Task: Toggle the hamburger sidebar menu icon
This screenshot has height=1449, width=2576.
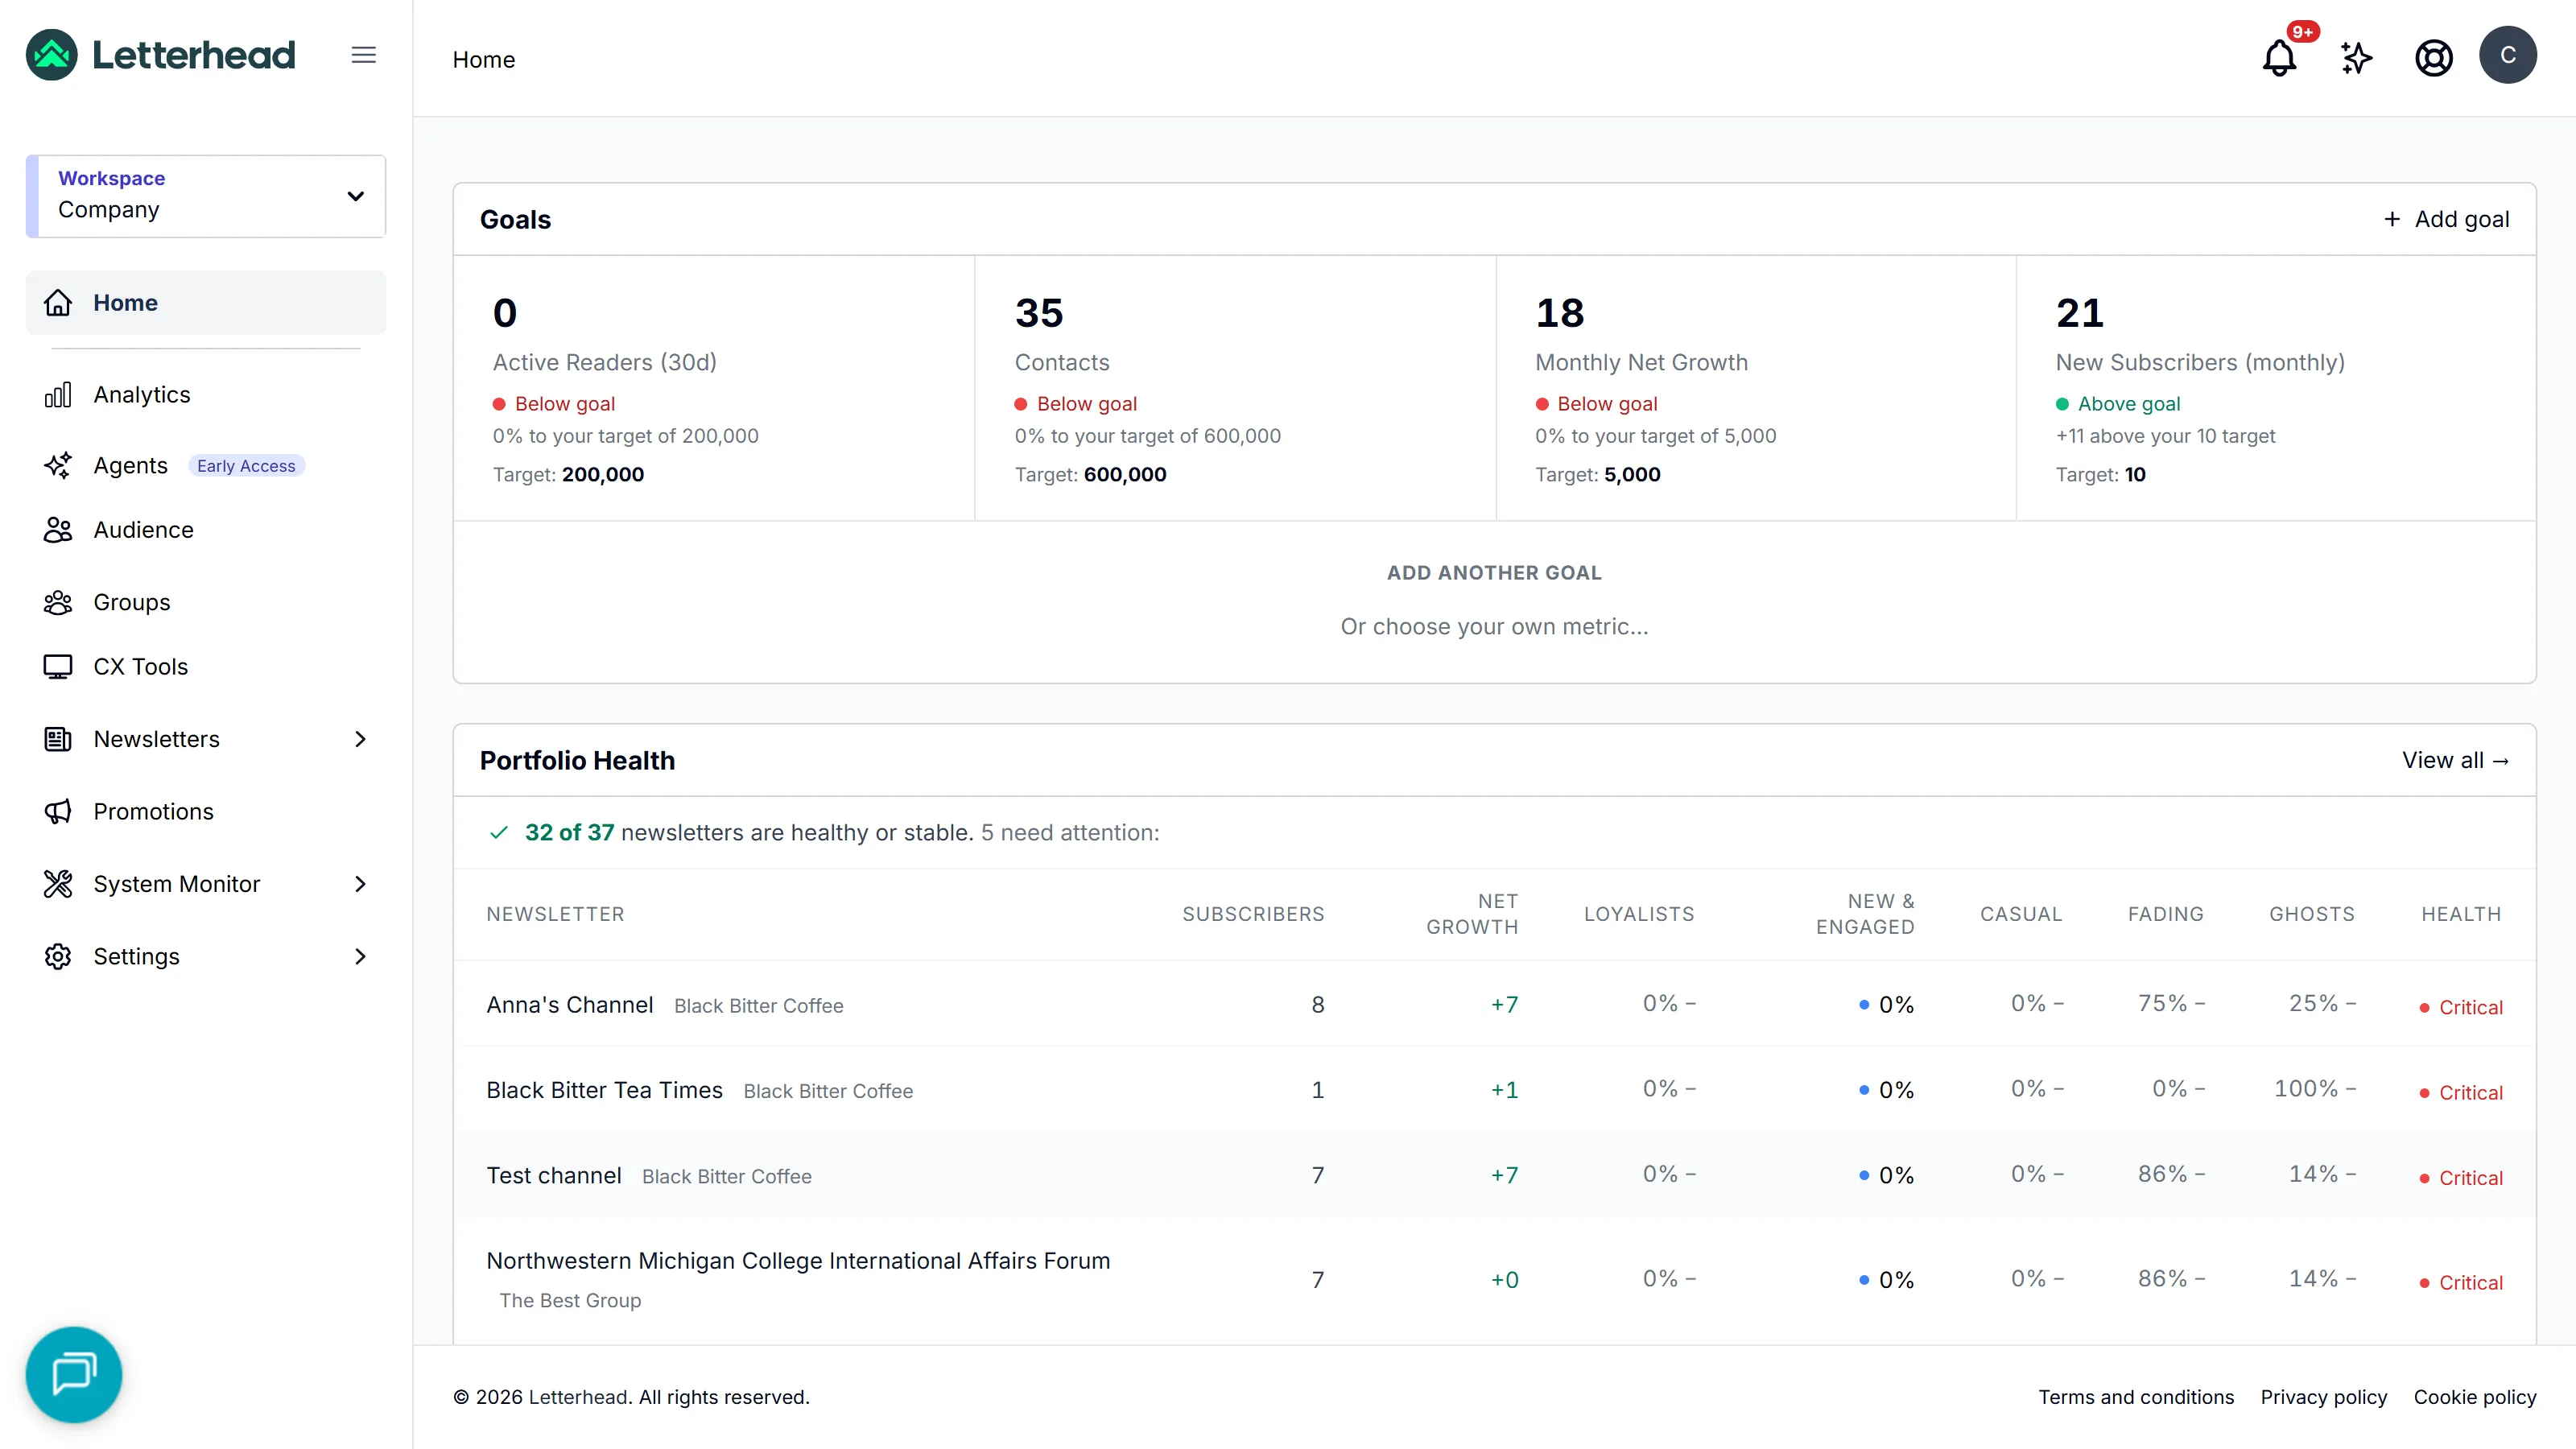Action: click(x=364, y=55)
